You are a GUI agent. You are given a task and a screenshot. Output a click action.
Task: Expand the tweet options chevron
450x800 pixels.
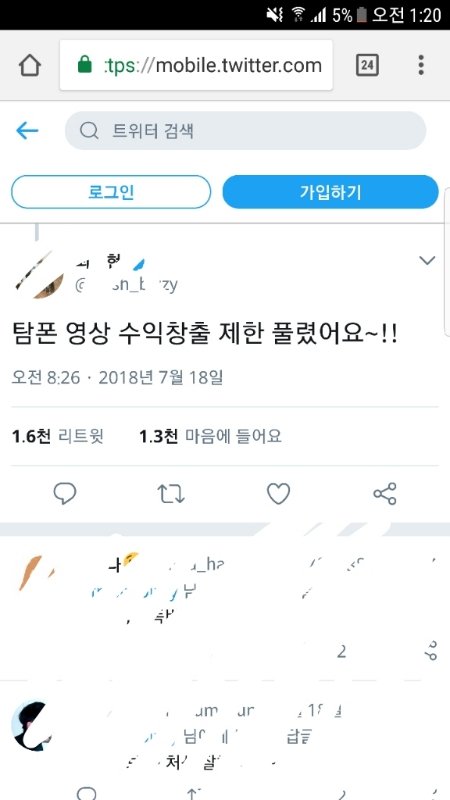[x=427, y=261]
